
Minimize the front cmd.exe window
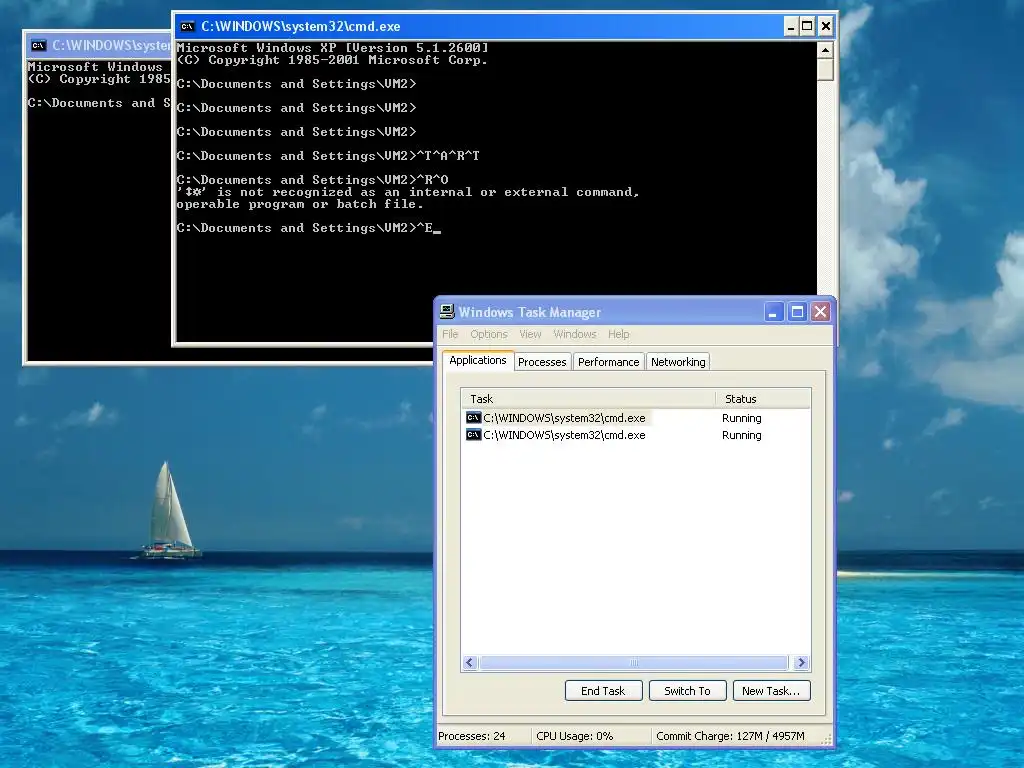click(x=791, y=26)
